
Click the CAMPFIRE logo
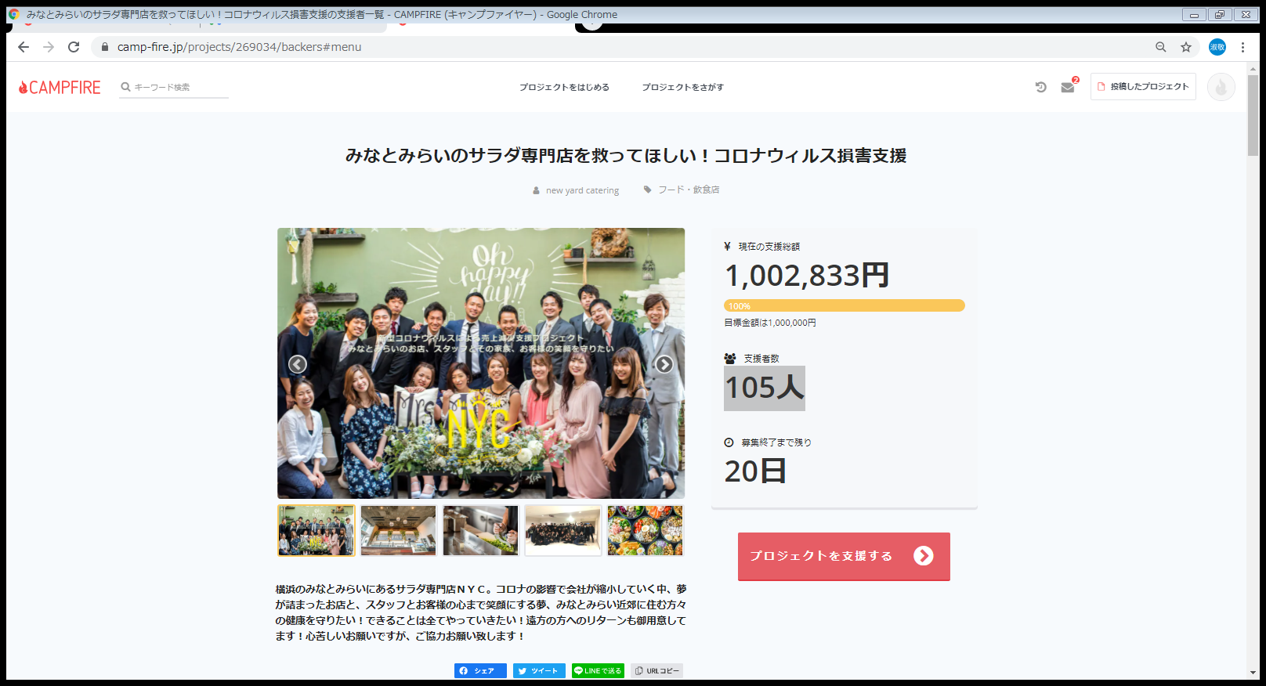click(60, 88)
